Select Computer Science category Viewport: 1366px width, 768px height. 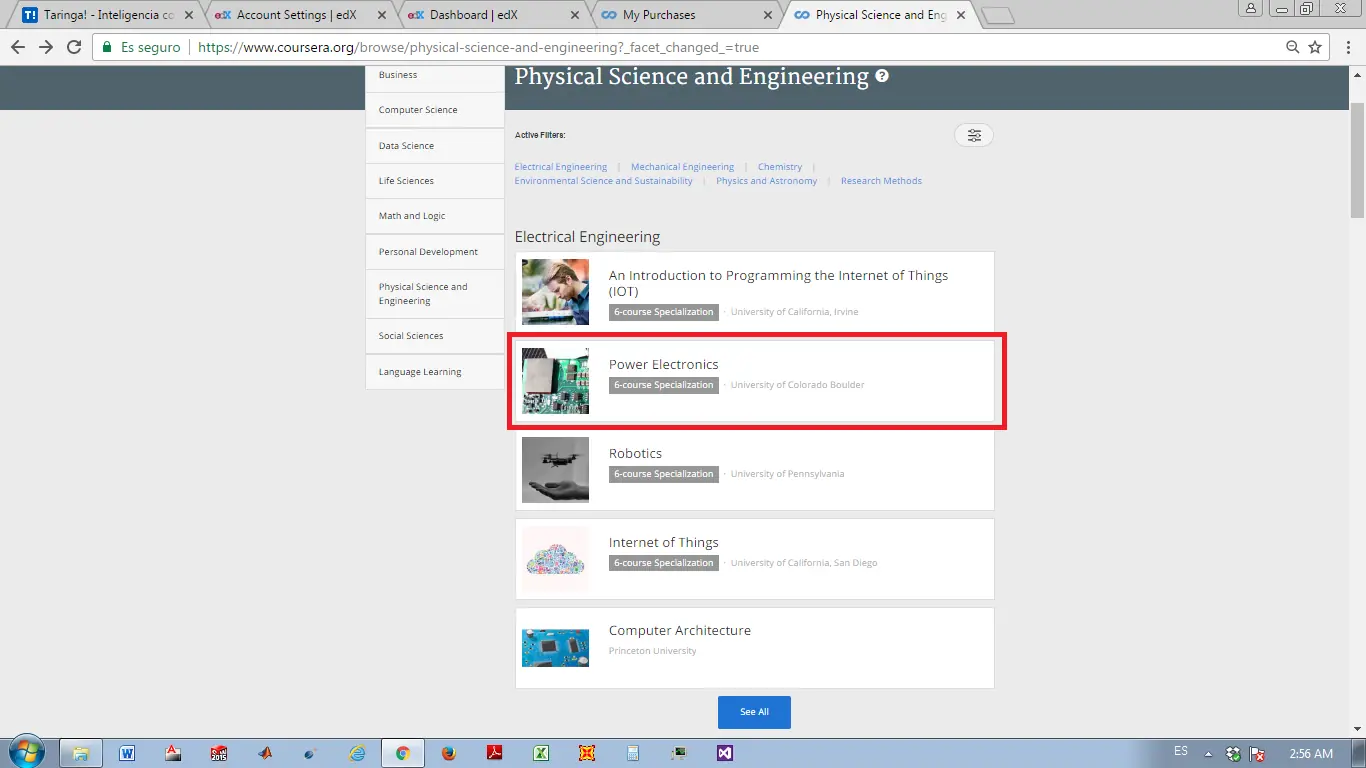point(435,110)
